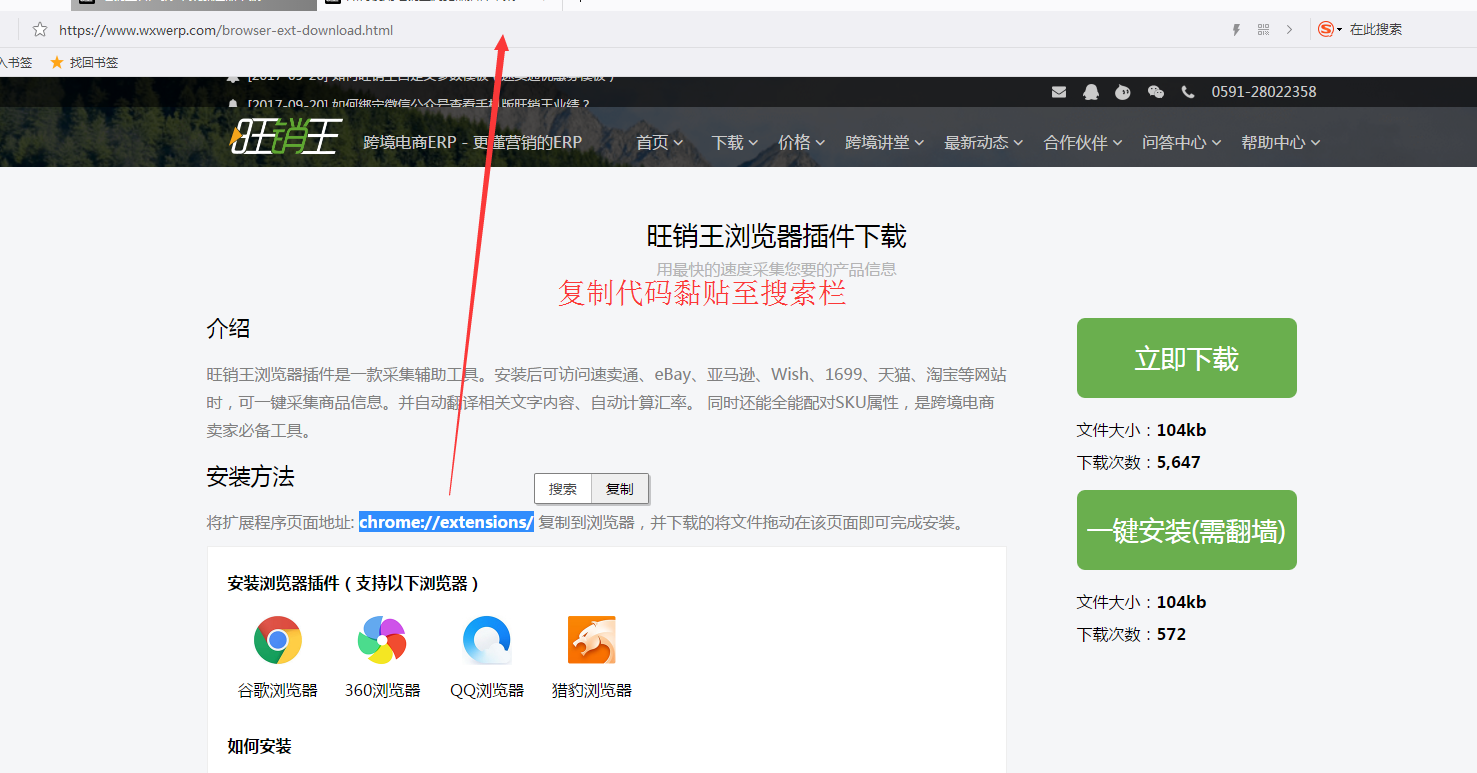This screenshot has width=1477, height=773.
Task: Click the email envelope icon in site header
Action: tap(1059, 92)
